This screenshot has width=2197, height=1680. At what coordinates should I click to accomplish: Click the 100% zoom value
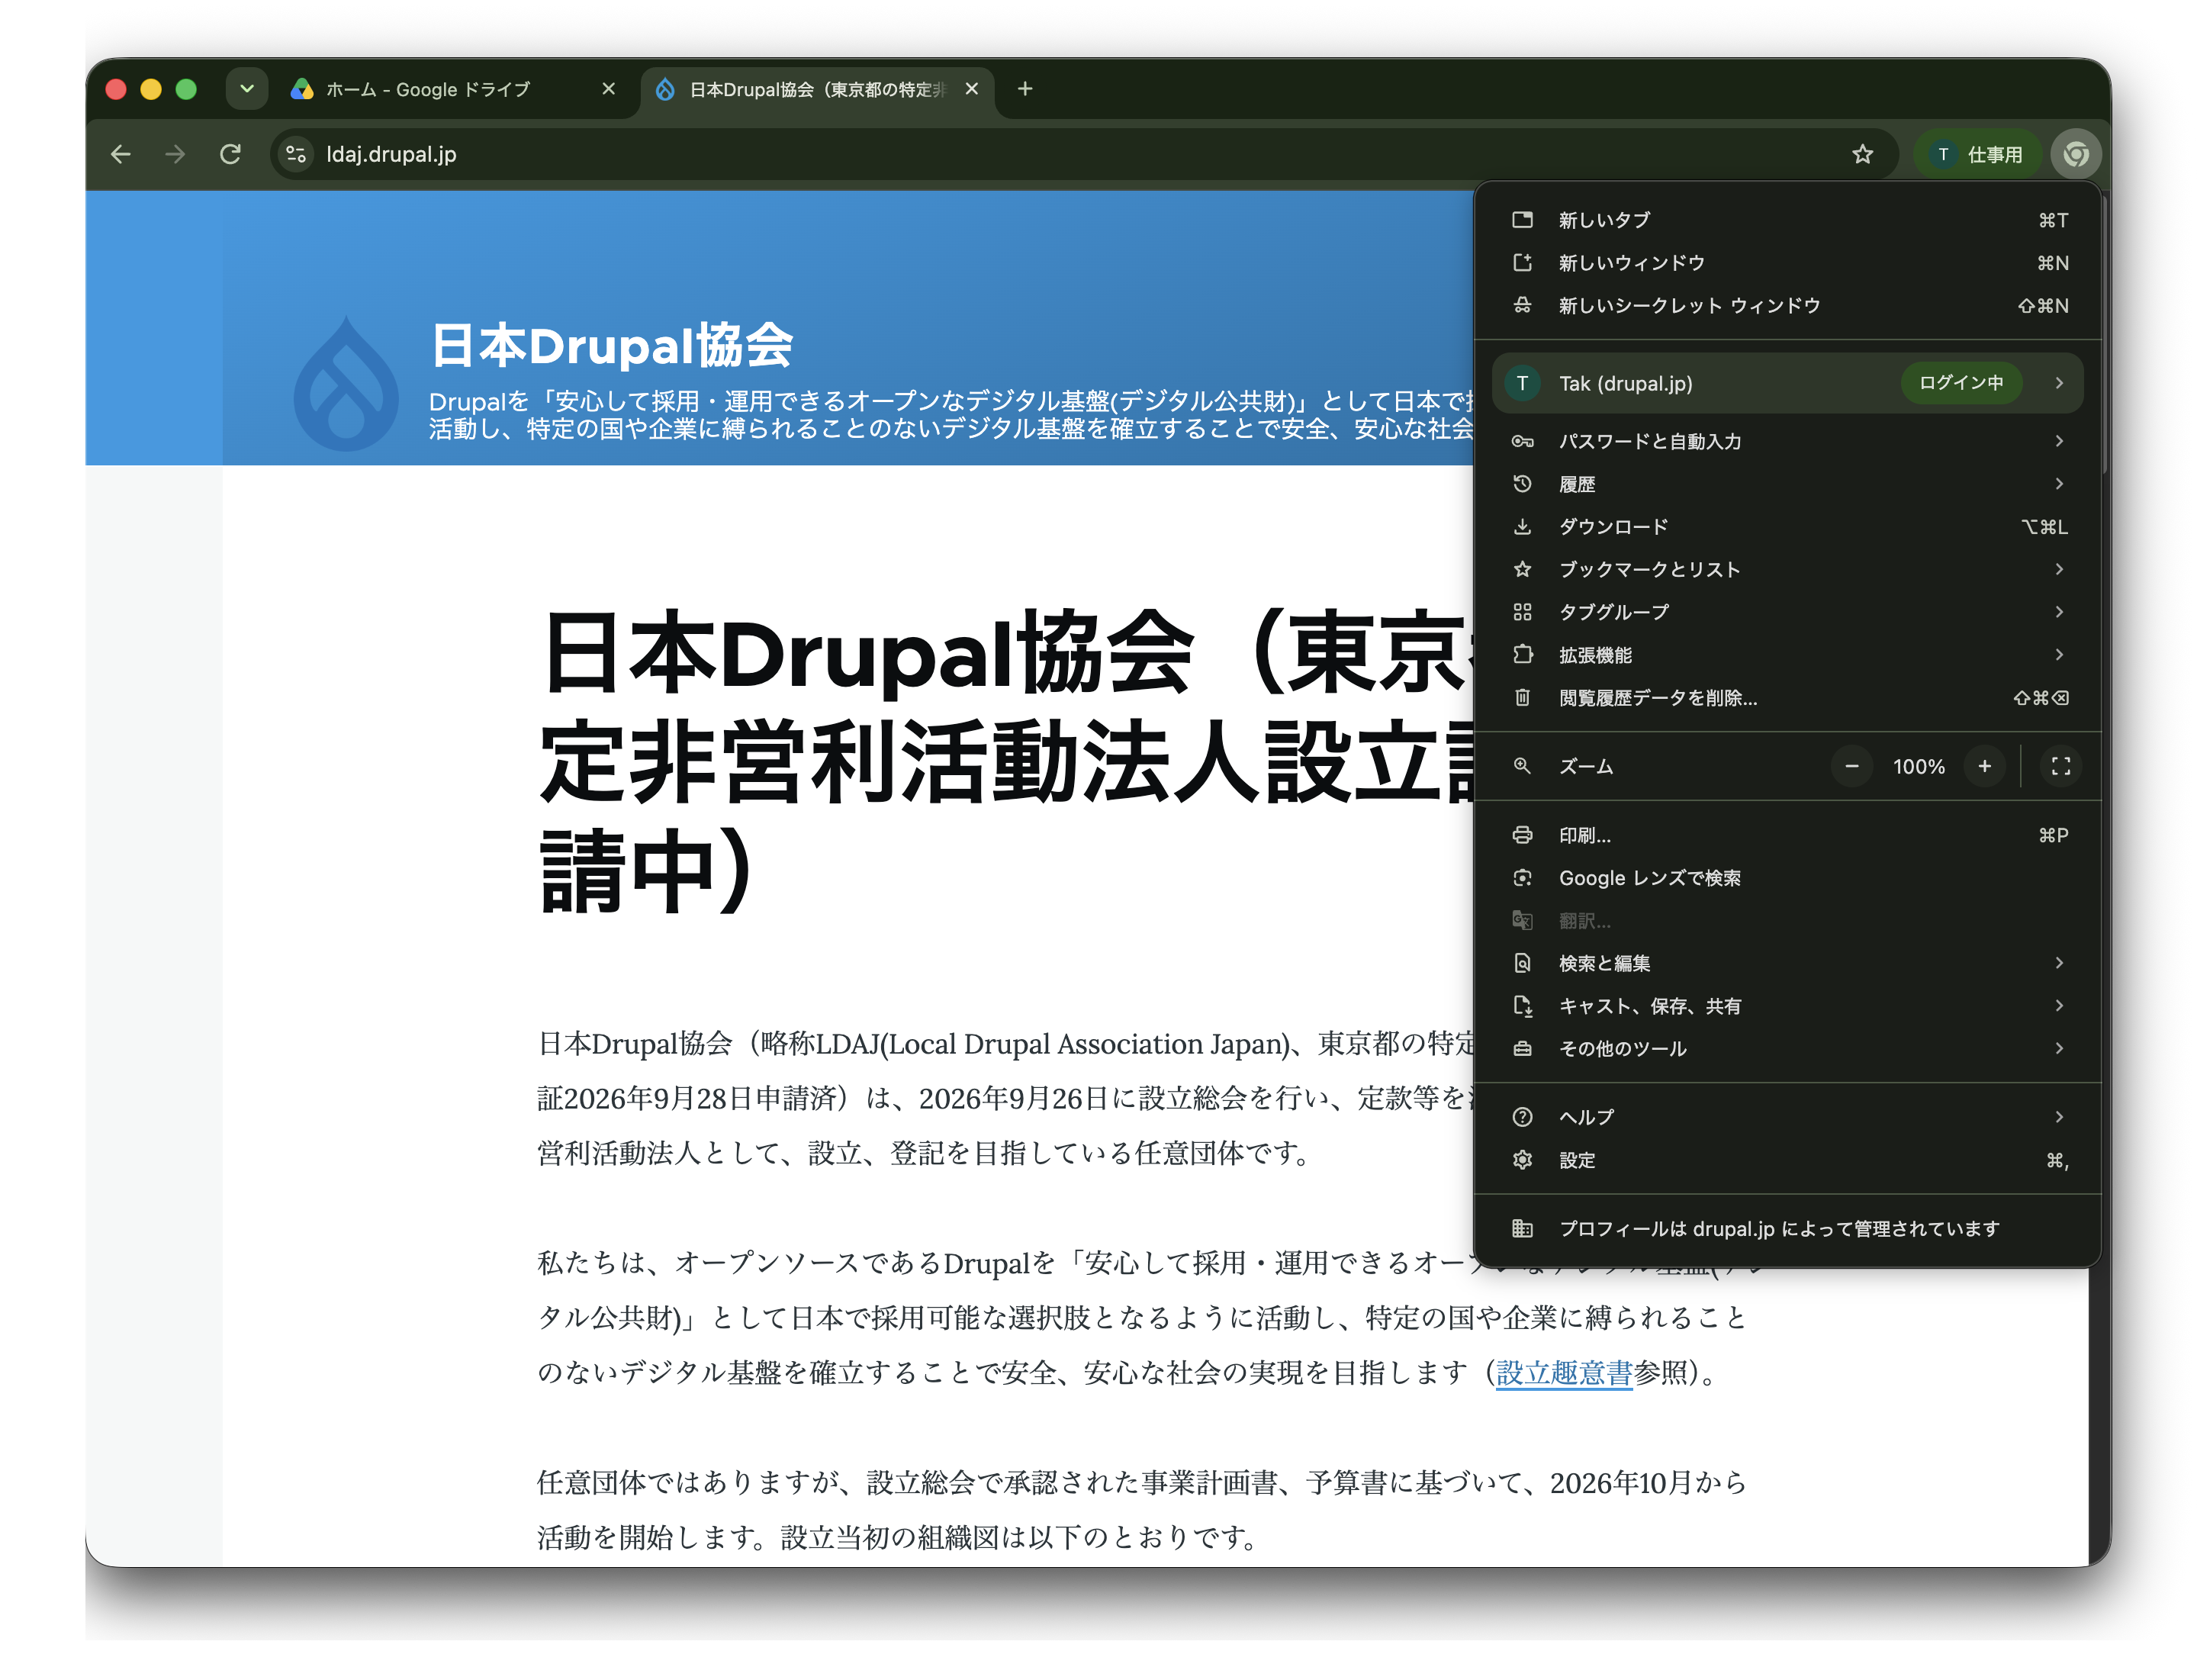tap(1918, 767)
